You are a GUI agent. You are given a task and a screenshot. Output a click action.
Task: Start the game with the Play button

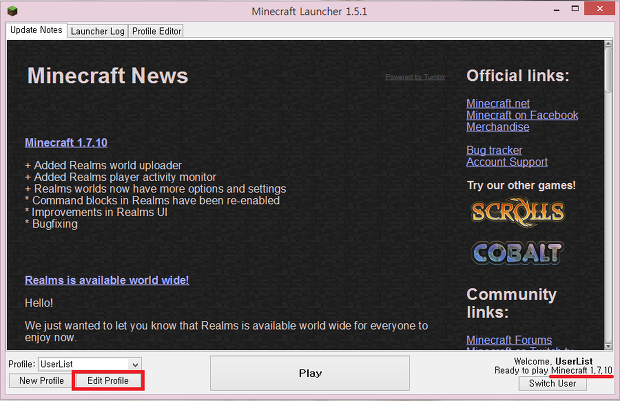pyautogui.click(x=310, y=373)
